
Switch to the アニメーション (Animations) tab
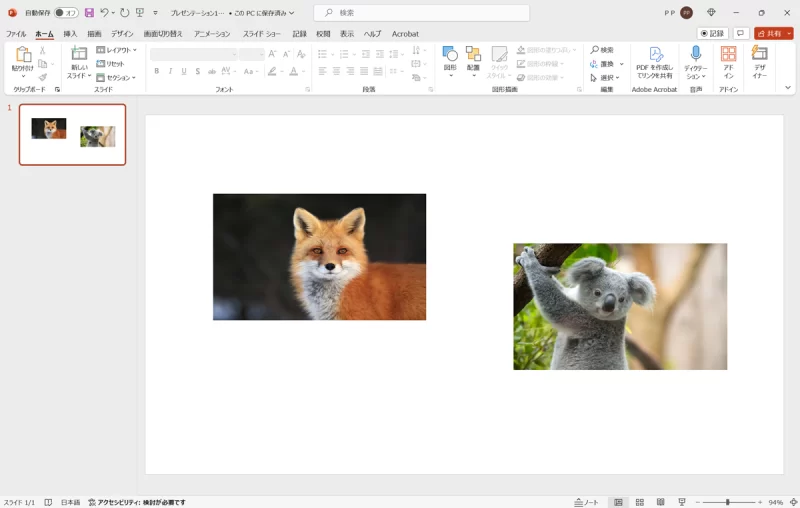[x=212, y=34]
